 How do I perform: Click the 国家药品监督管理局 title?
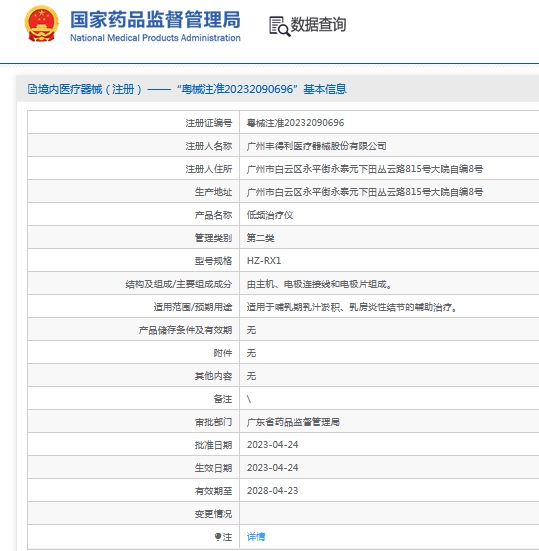point(155,19)
